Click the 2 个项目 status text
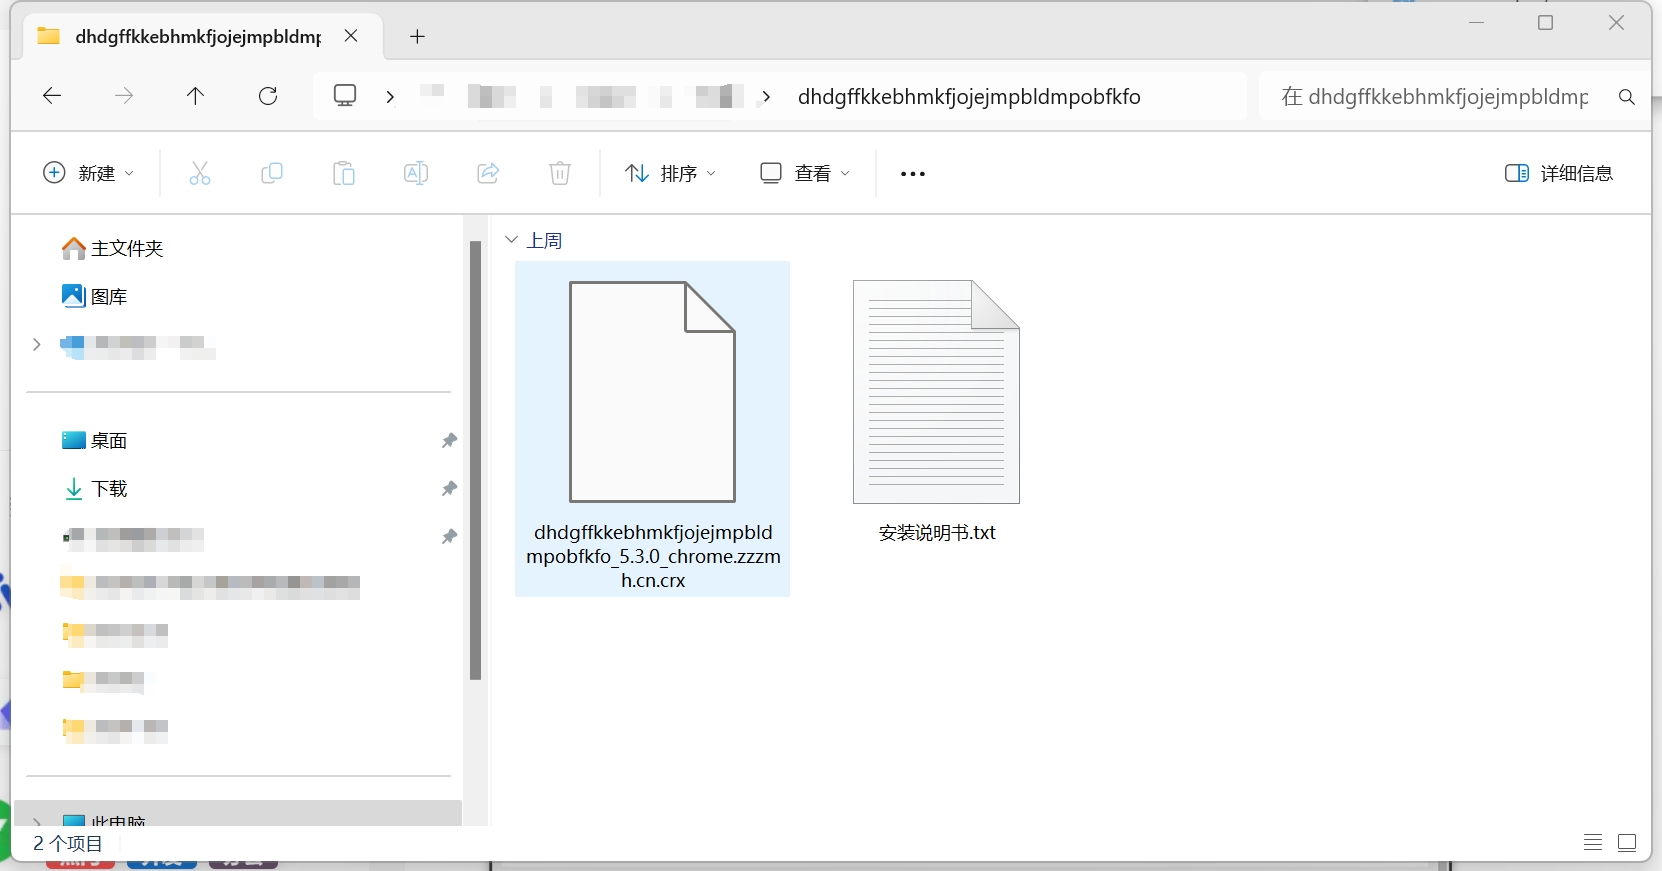Screen dimensions: 1662x871 [68, 844]
